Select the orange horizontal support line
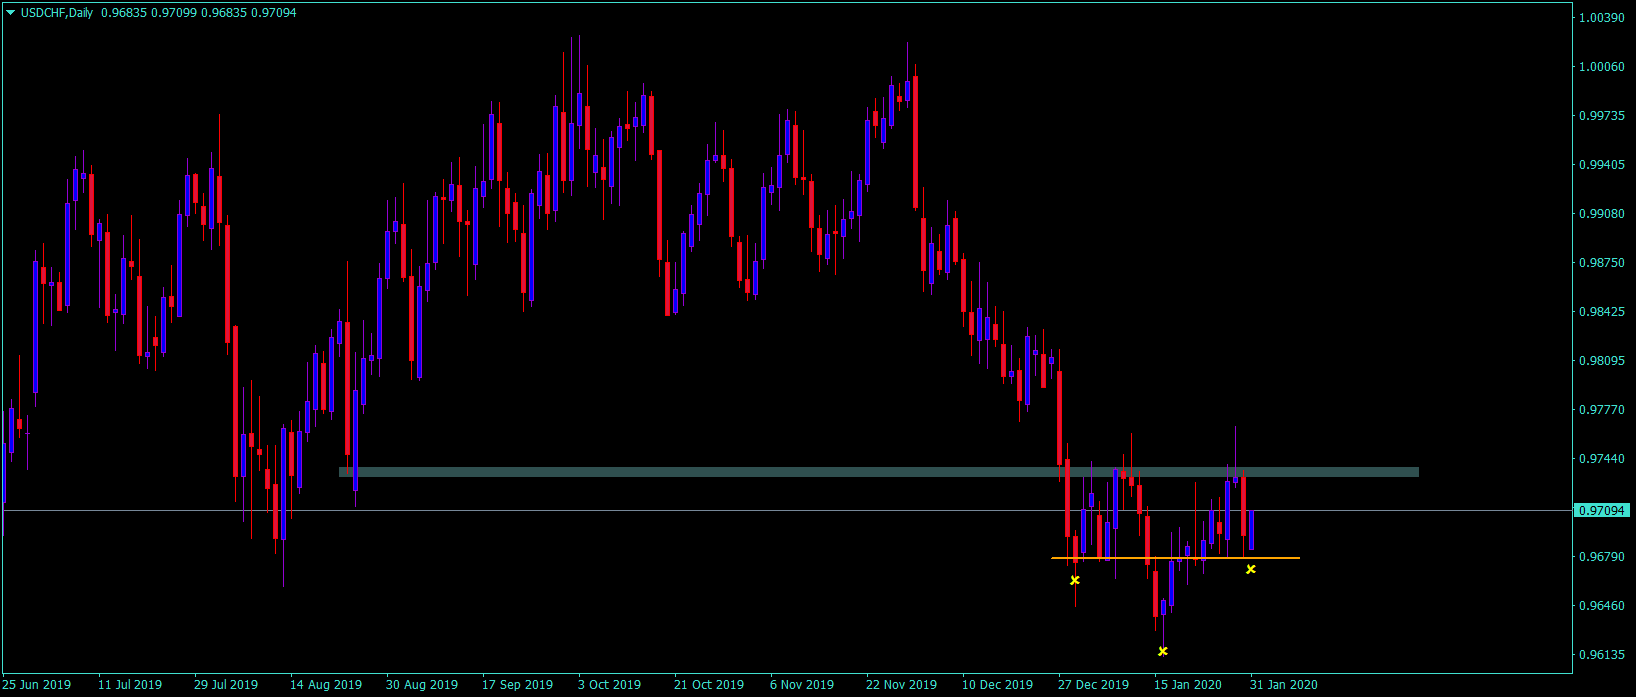This screenshot has height=697, width=1636. coord(1175,558)
